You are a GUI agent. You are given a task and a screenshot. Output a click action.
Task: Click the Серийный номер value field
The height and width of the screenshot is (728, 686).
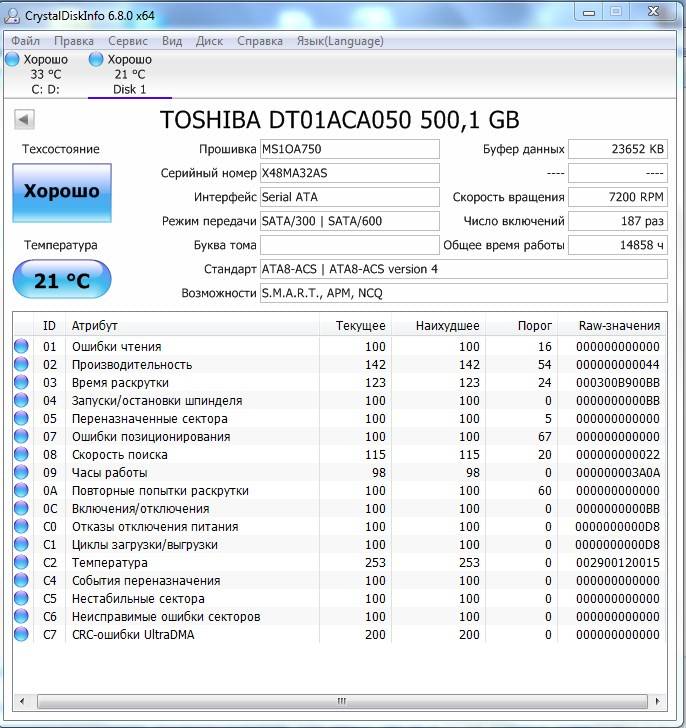[x=348, y=173]
